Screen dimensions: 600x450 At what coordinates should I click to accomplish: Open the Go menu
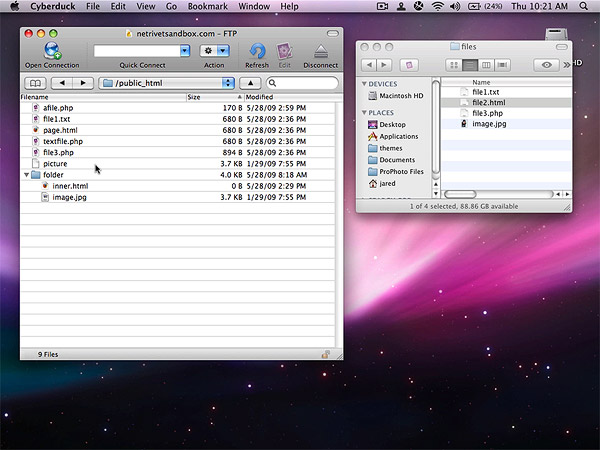171,6
